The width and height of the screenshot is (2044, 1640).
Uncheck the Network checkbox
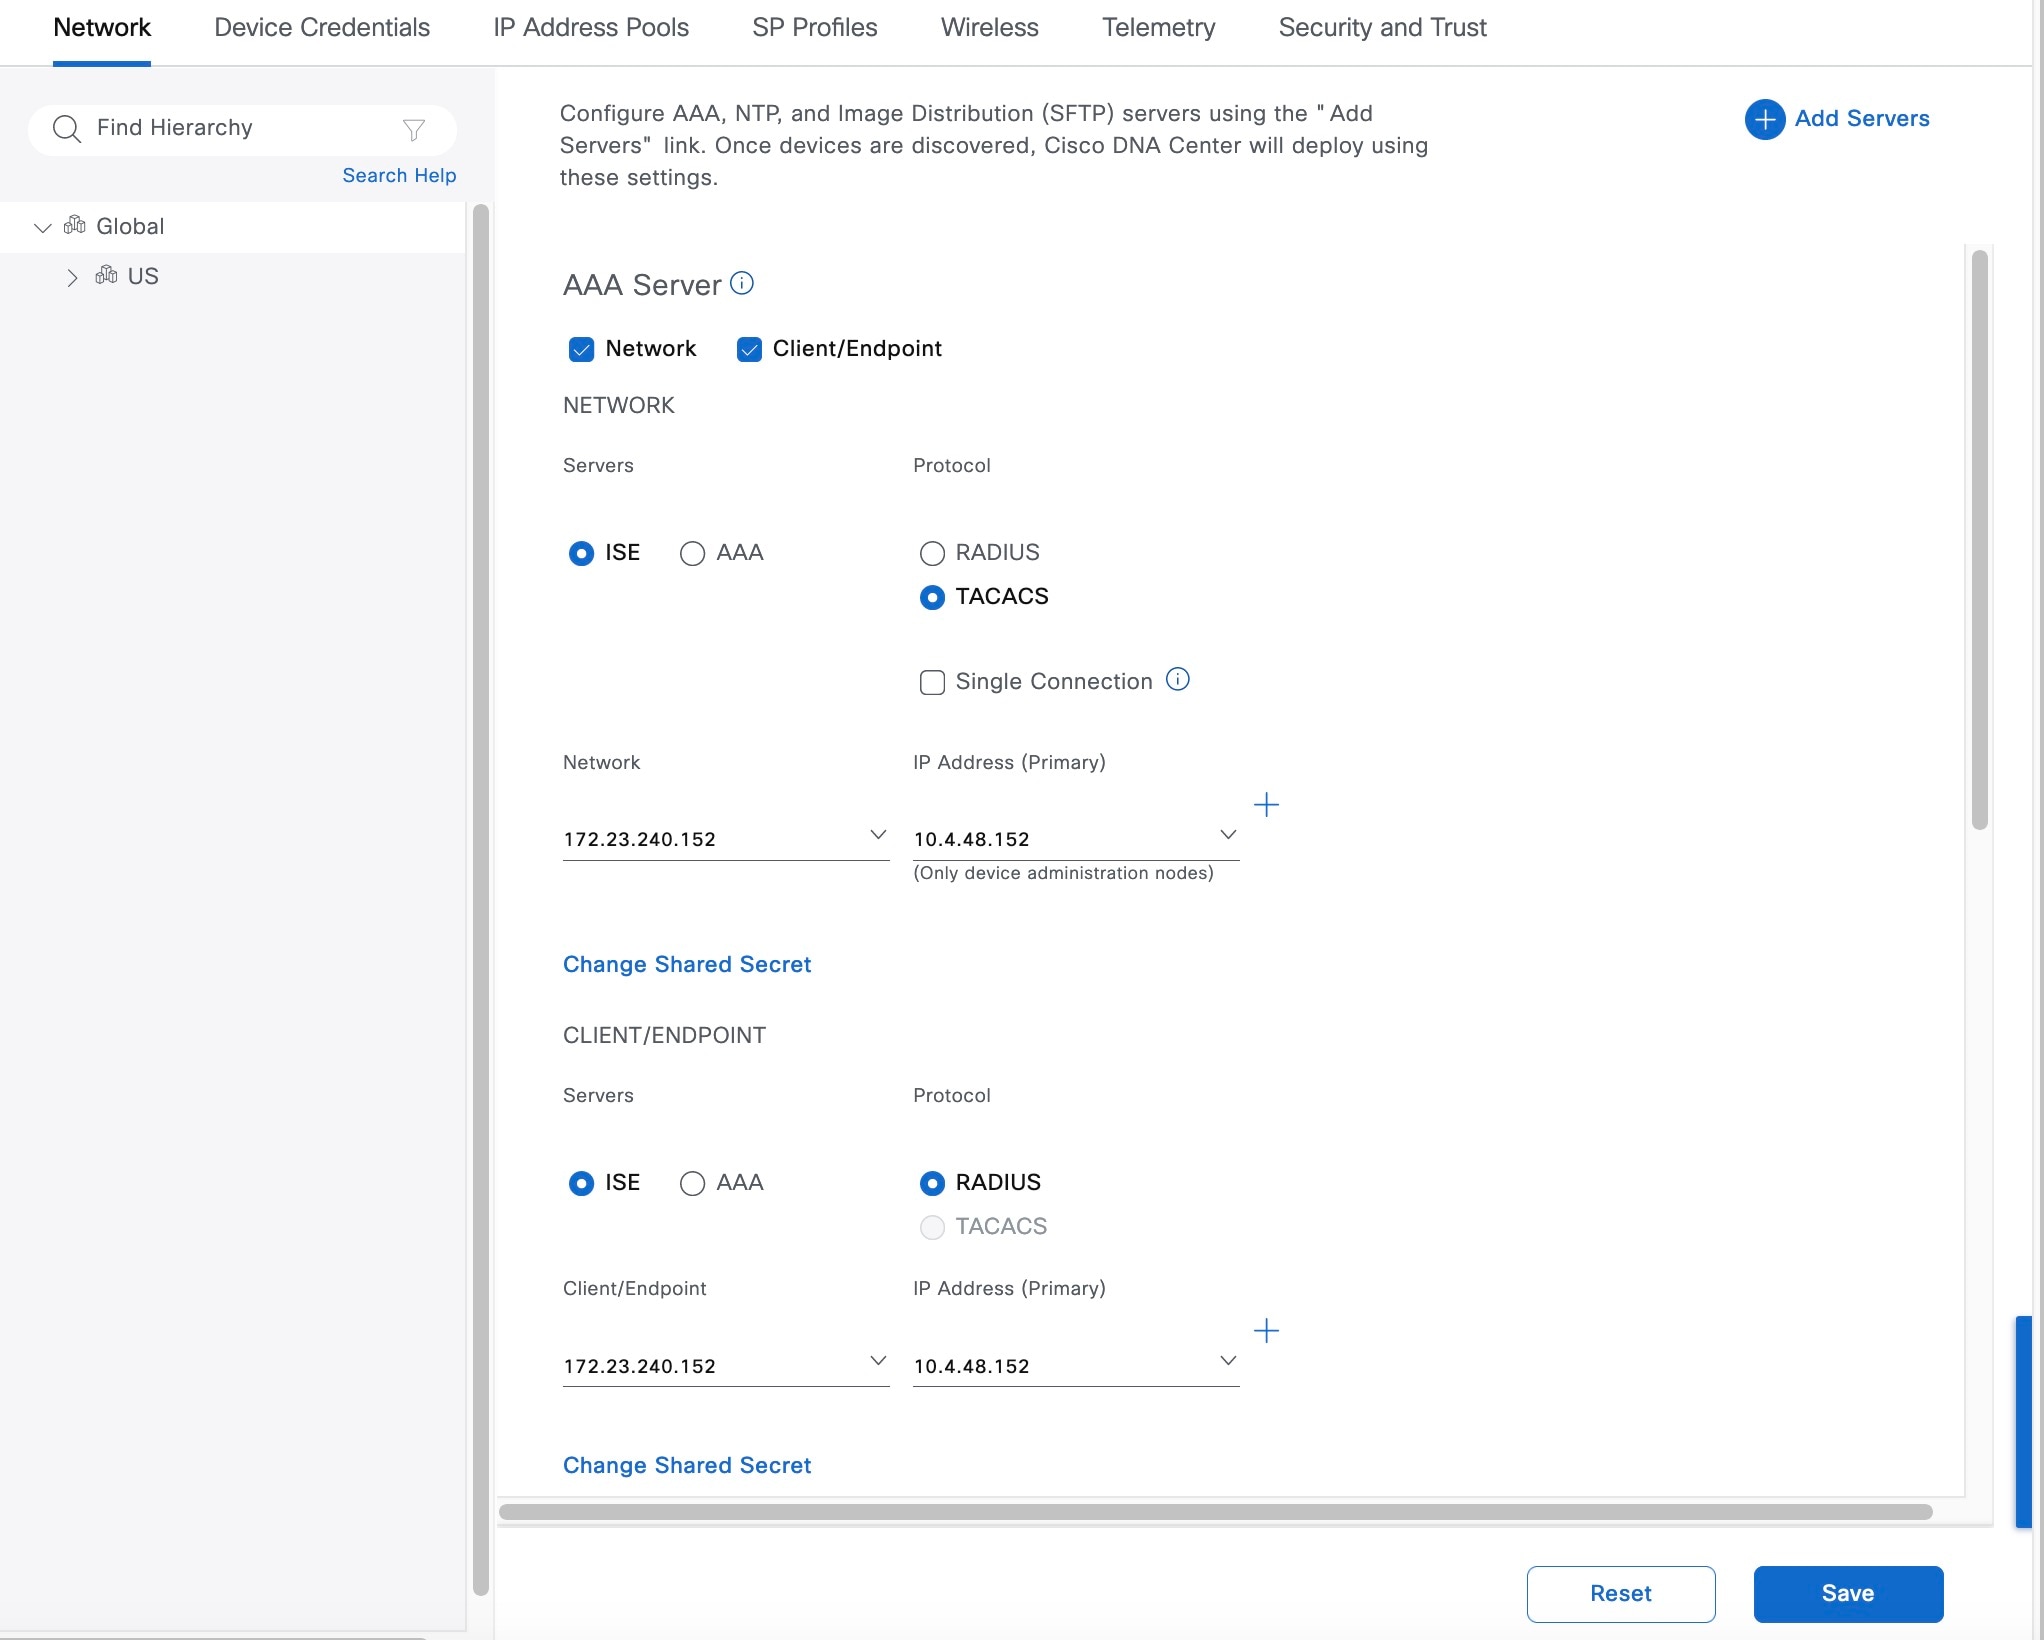[x=581, y=349]
